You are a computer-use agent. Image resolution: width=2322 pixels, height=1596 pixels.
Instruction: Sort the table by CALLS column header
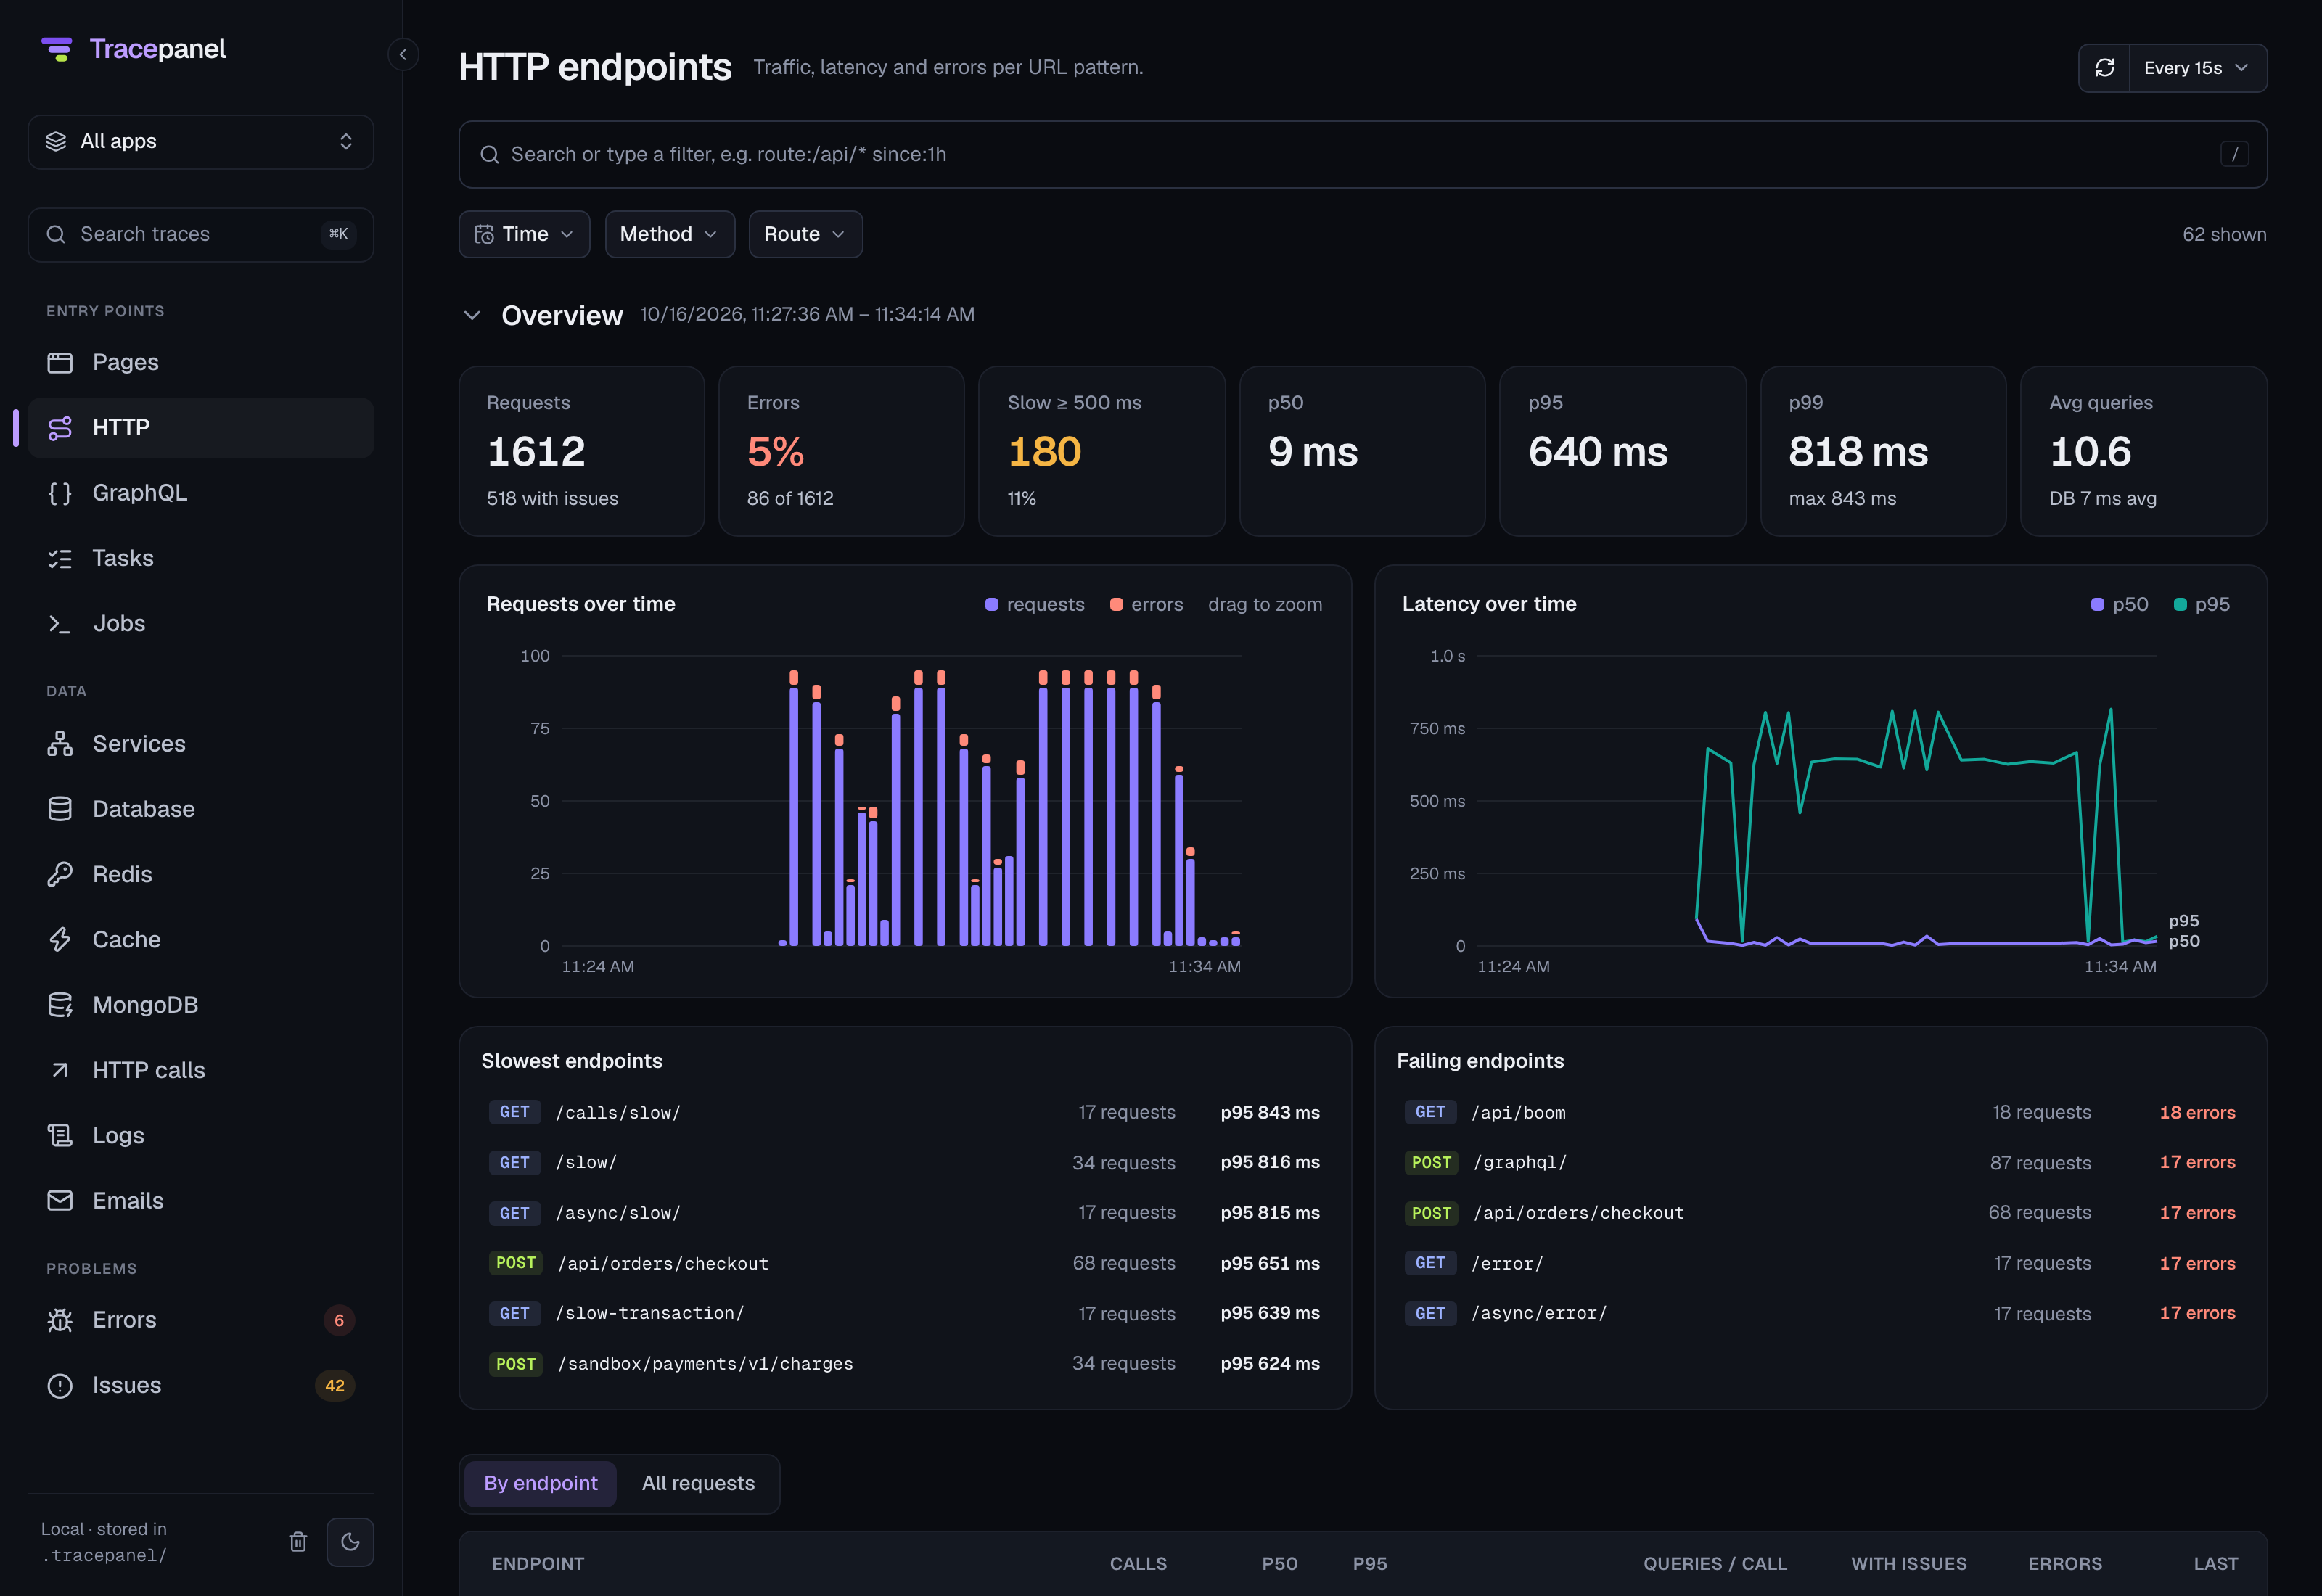point(1138,1563)
